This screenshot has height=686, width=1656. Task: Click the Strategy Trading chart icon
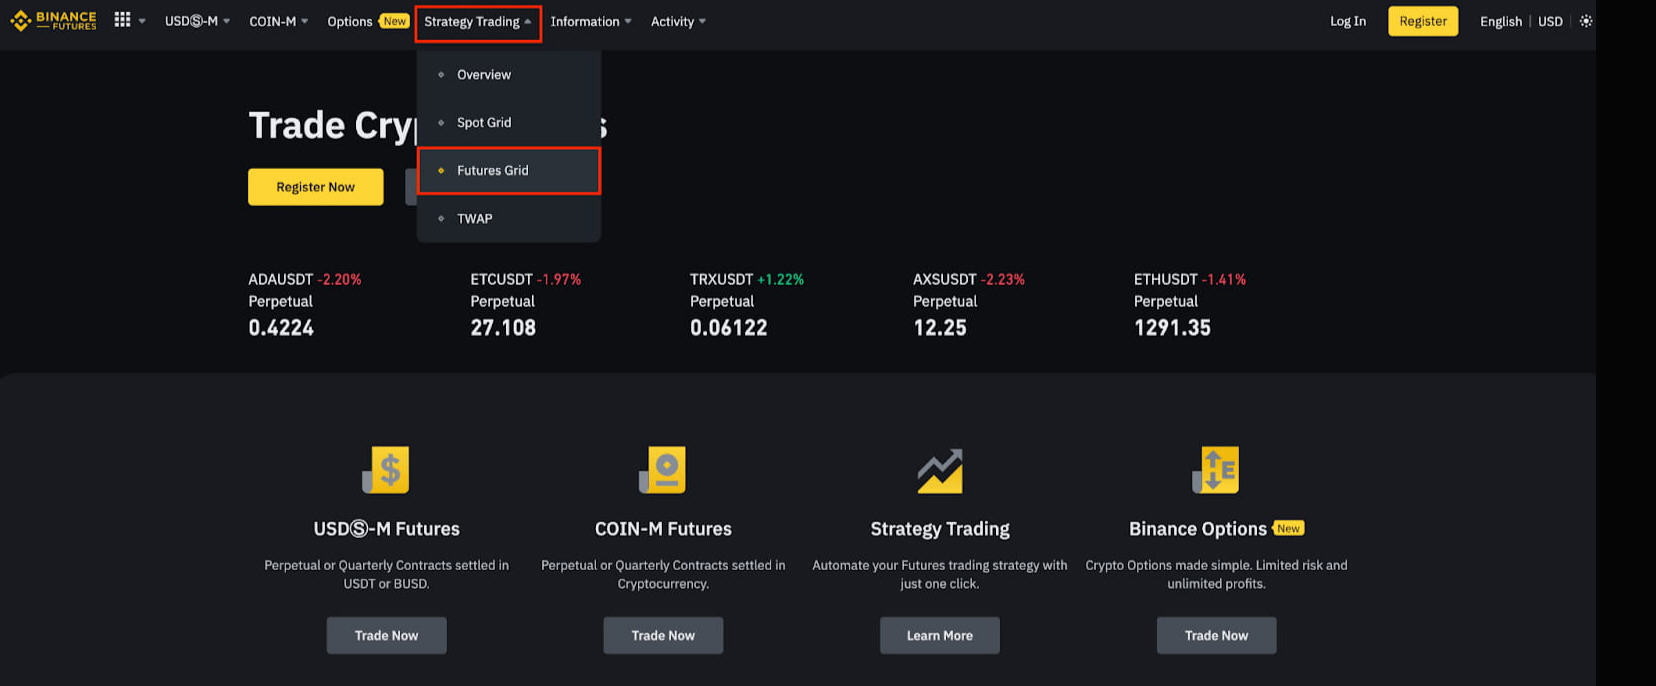[940, 470]
